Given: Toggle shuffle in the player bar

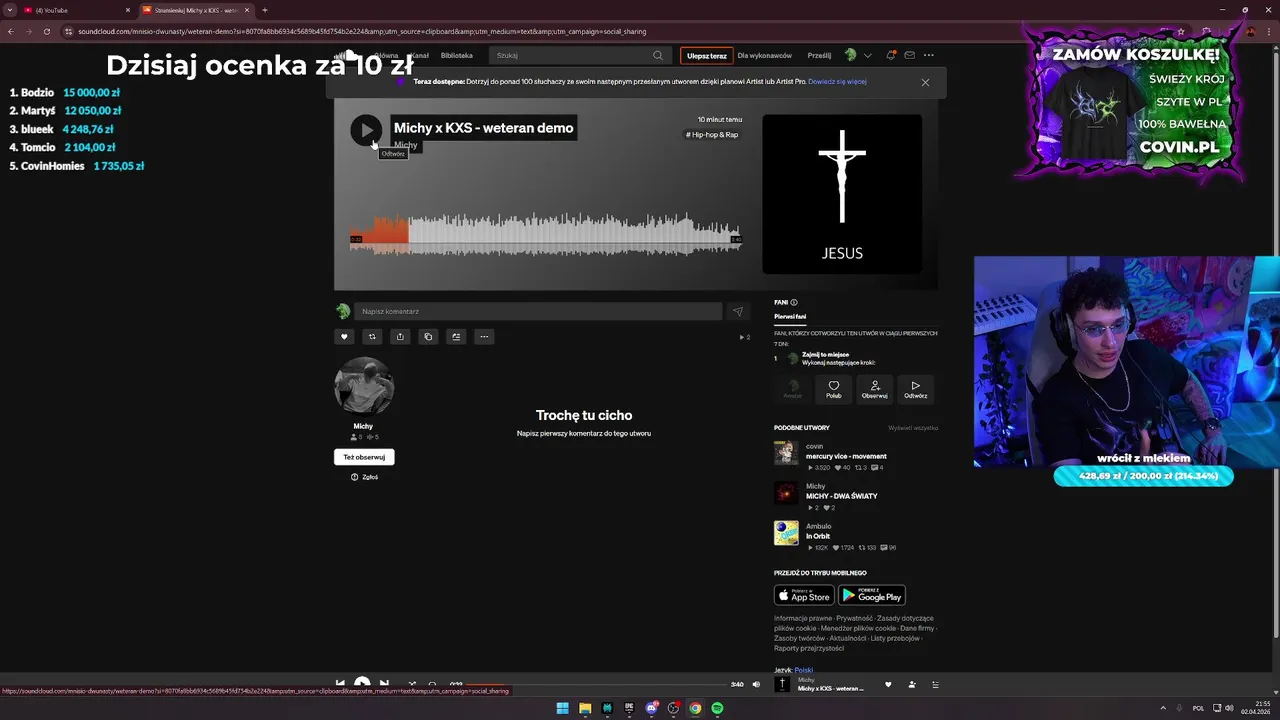Looking at the screenshot, I should (411, 685).
